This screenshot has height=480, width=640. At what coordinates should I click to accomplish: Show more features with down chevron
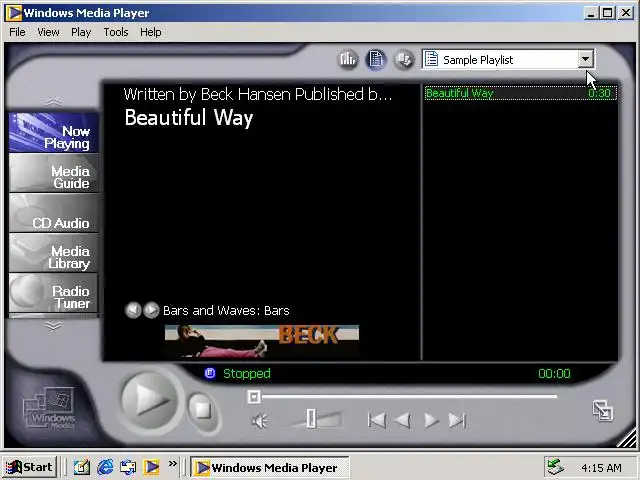coord(53,325)
